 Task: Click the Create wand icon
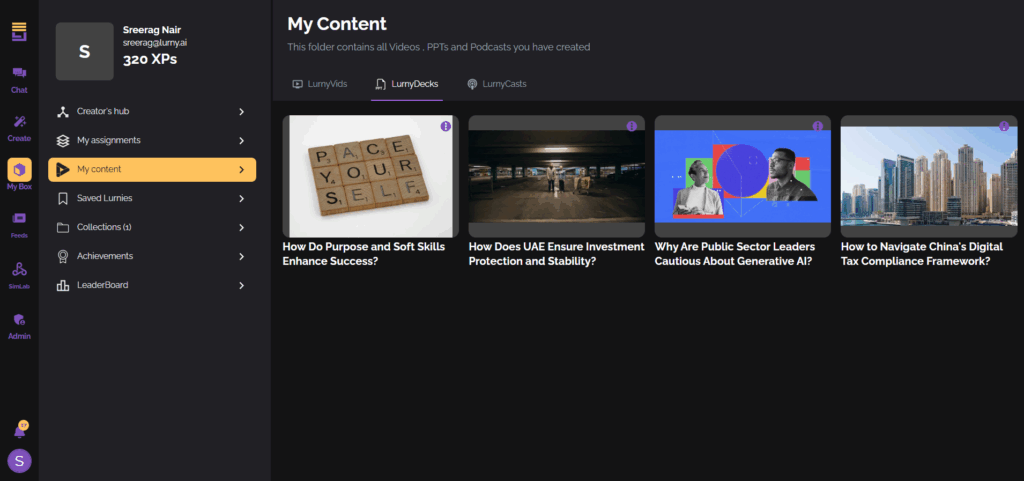tap(19, 122)
